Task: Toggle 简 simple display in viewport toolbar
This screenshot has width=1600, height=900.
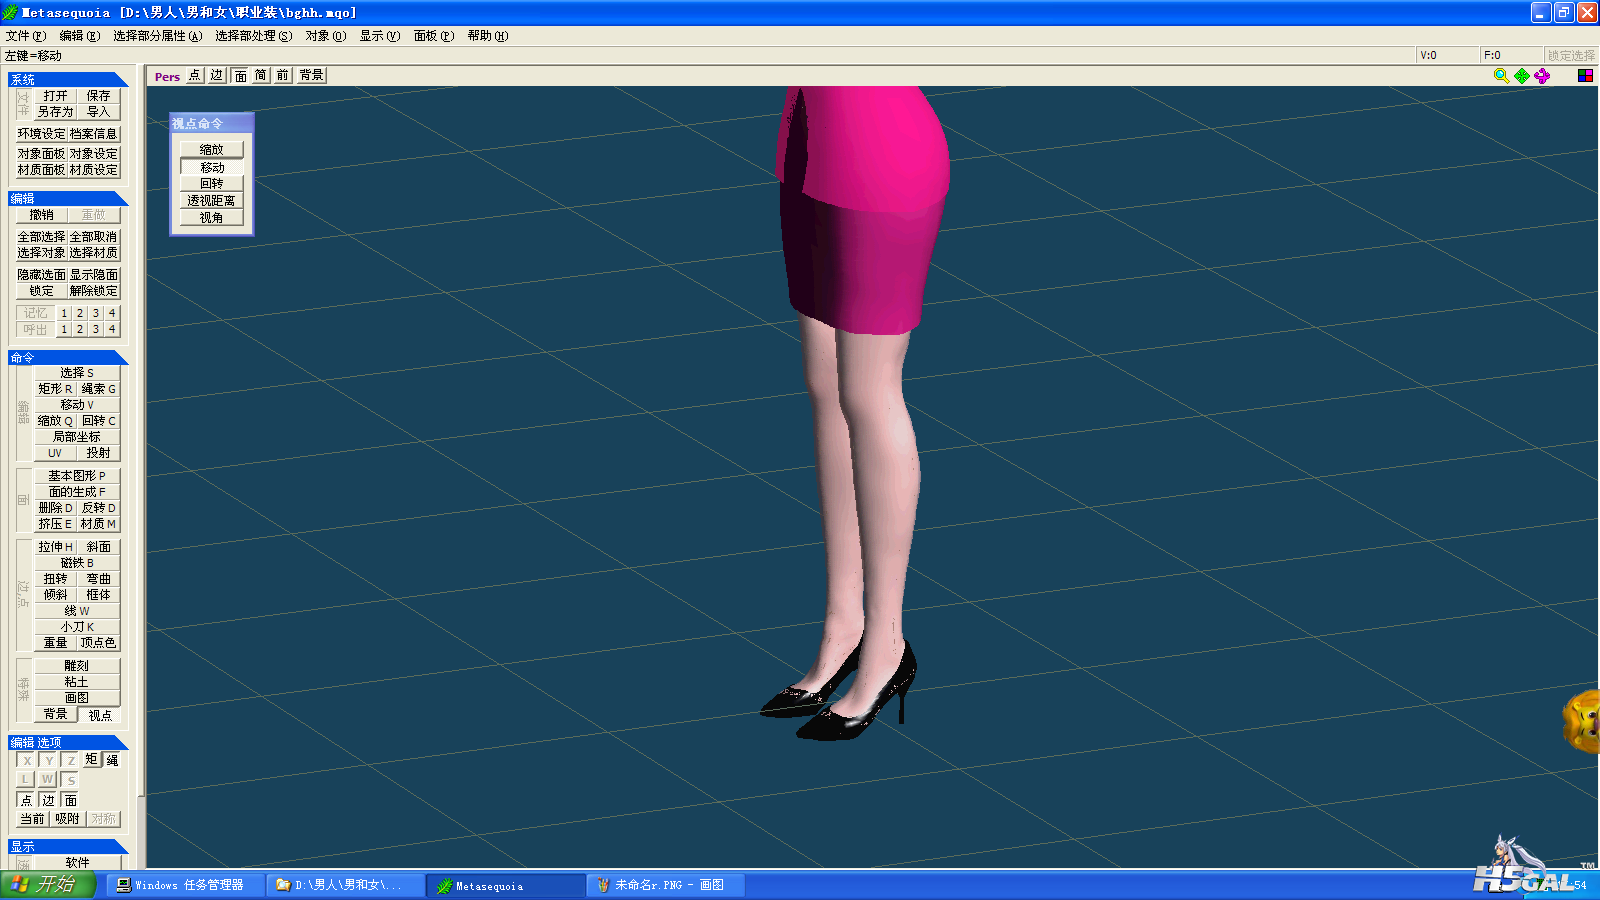Action: click(260, 75)
